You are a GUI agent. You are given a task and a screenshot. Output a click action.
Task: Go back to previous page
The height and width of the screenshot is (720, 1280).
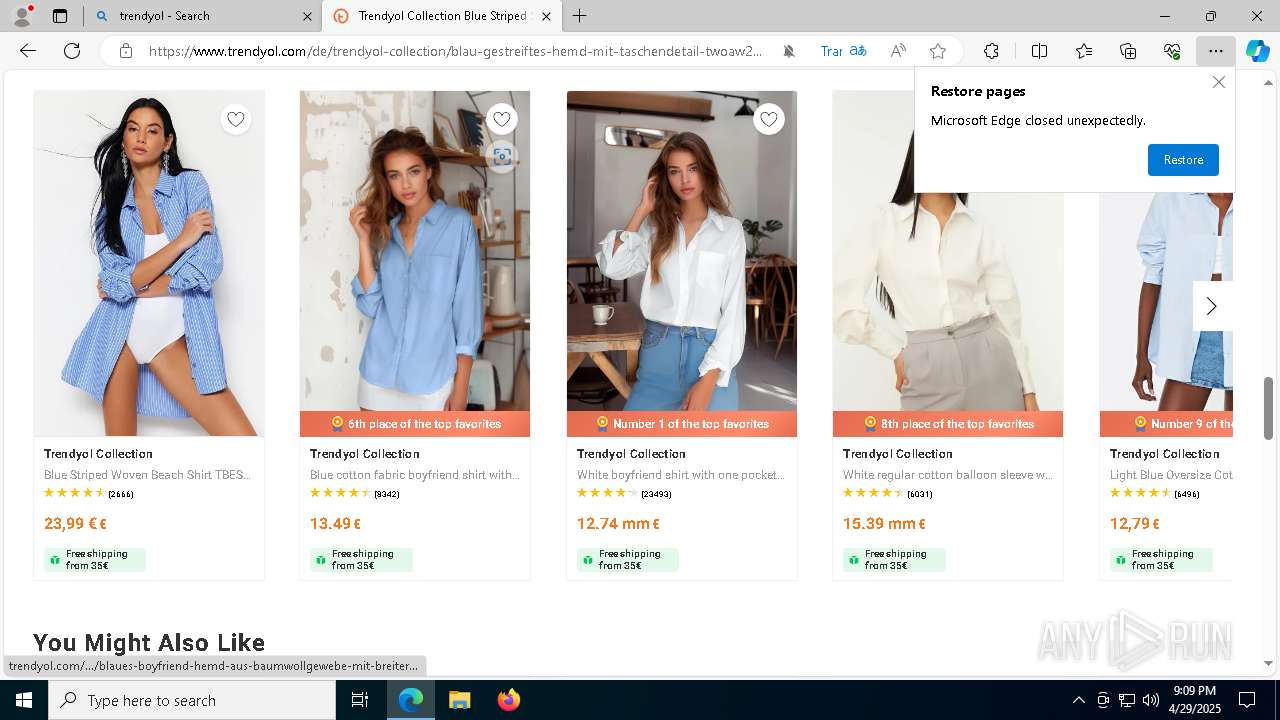[x=28, y=51]
